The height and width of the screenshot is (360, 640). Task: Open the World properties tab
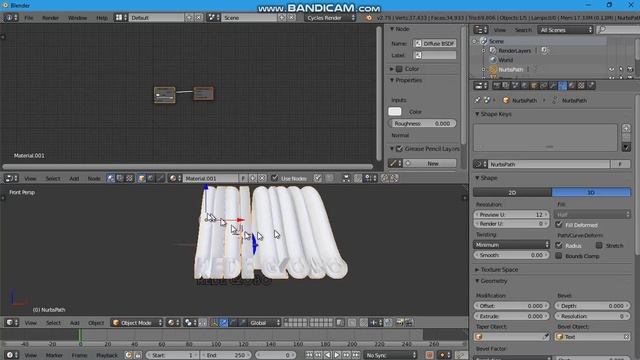pyautogui.click(x=524, y=86)
